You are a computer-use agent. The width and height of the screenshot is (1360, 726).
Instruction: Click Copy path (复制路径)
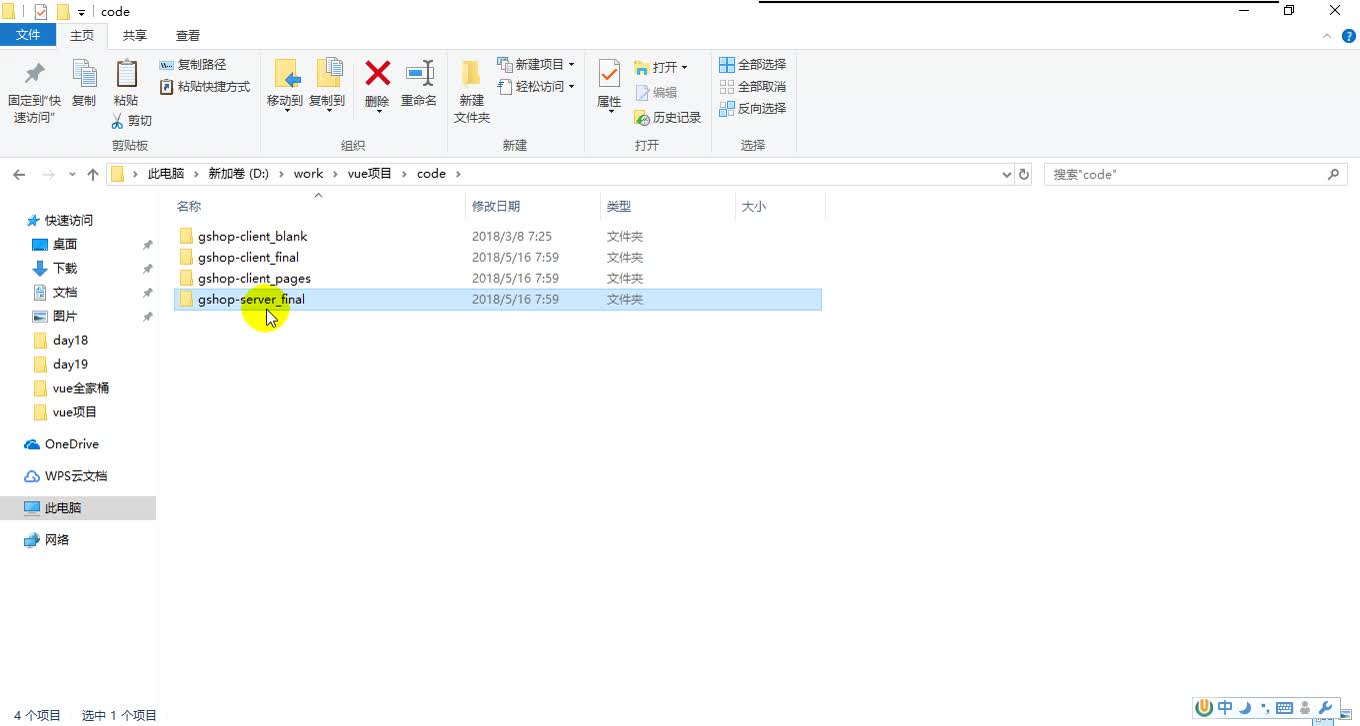(193, 64)
